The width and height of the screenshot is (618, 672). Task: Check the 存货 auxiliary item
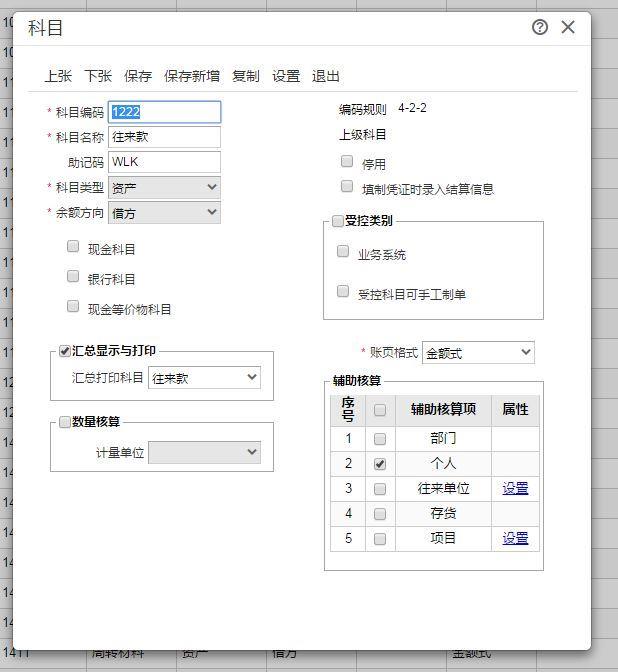pyautogui.click(x=380, y=513)
